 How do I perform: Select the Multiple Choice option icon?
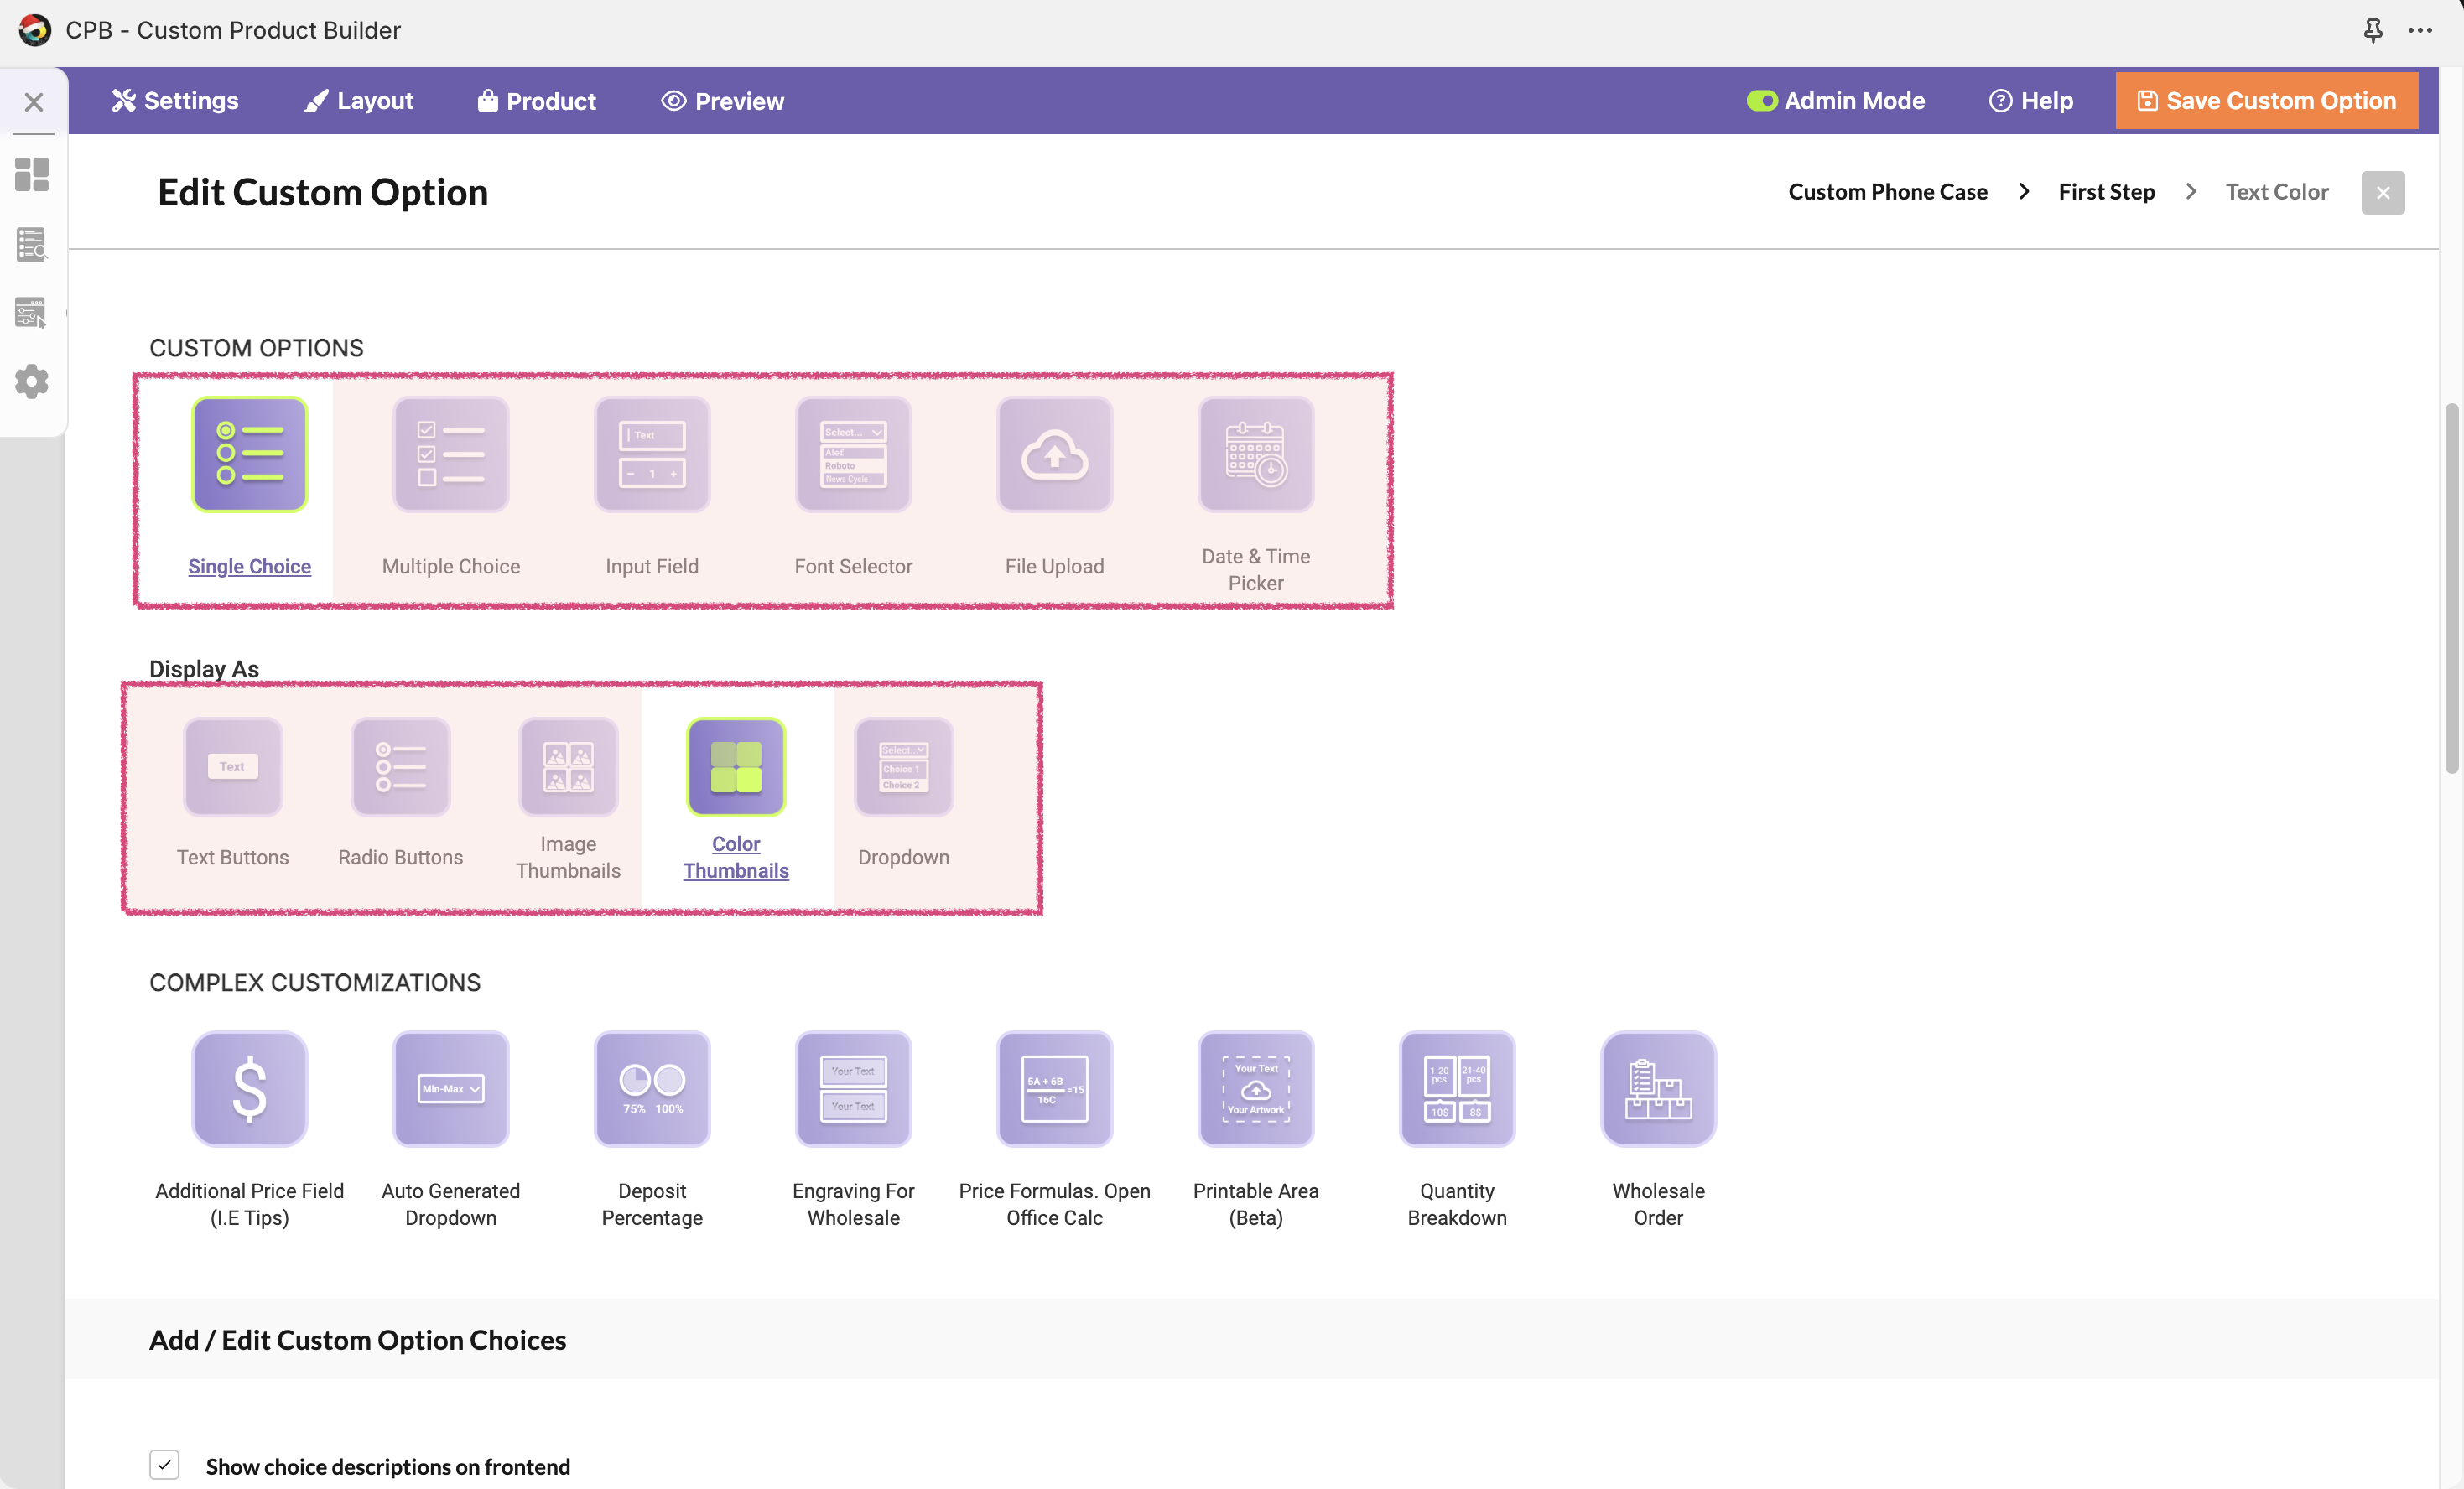tap(451, 454)
